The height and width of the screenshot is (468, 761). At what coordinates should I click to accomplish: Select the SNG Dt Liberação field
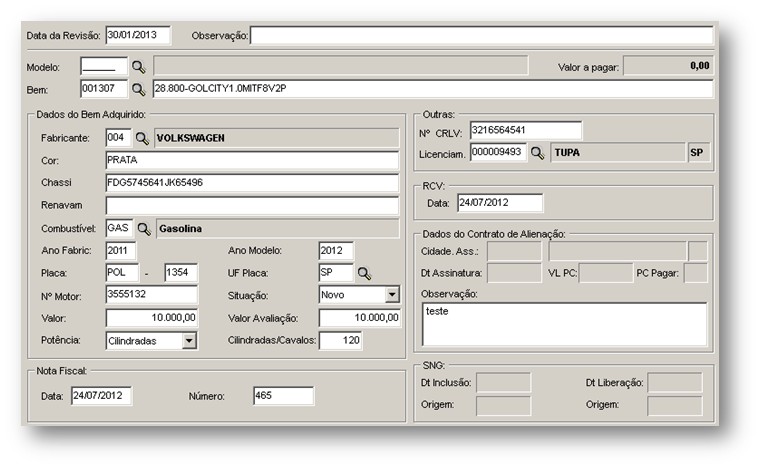[675, 383]
